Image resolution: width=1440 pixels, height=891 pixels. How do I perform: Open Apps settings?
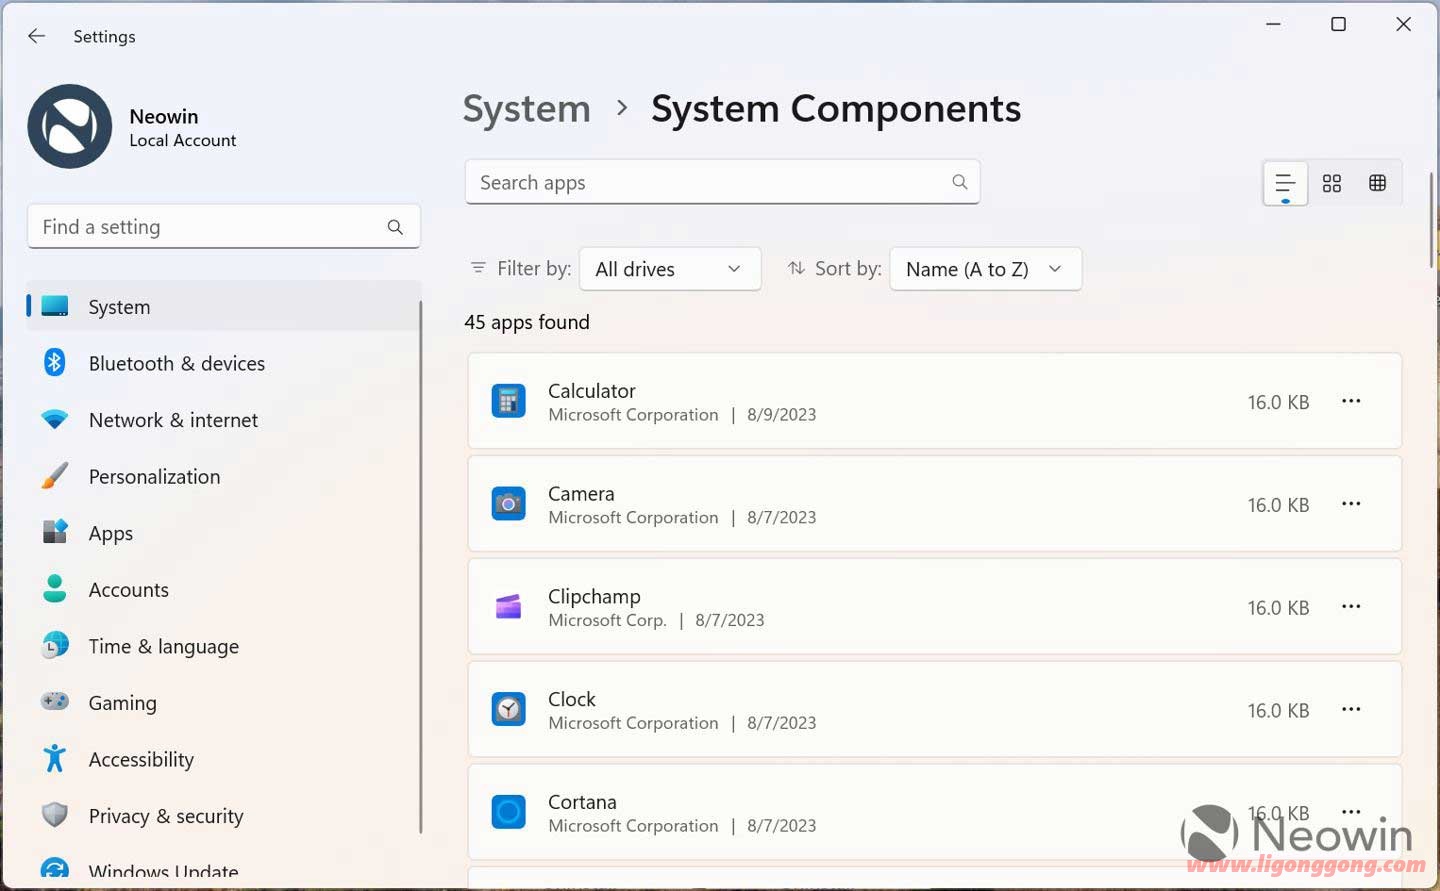click(x=224, y=533)
